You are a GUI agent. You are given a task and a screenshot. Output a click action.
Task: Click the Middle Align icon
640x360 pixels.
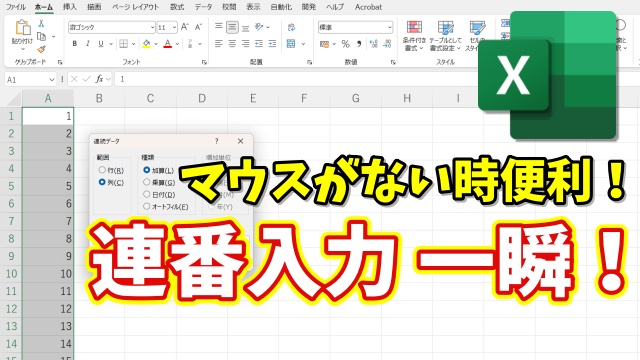pos(232,27)
